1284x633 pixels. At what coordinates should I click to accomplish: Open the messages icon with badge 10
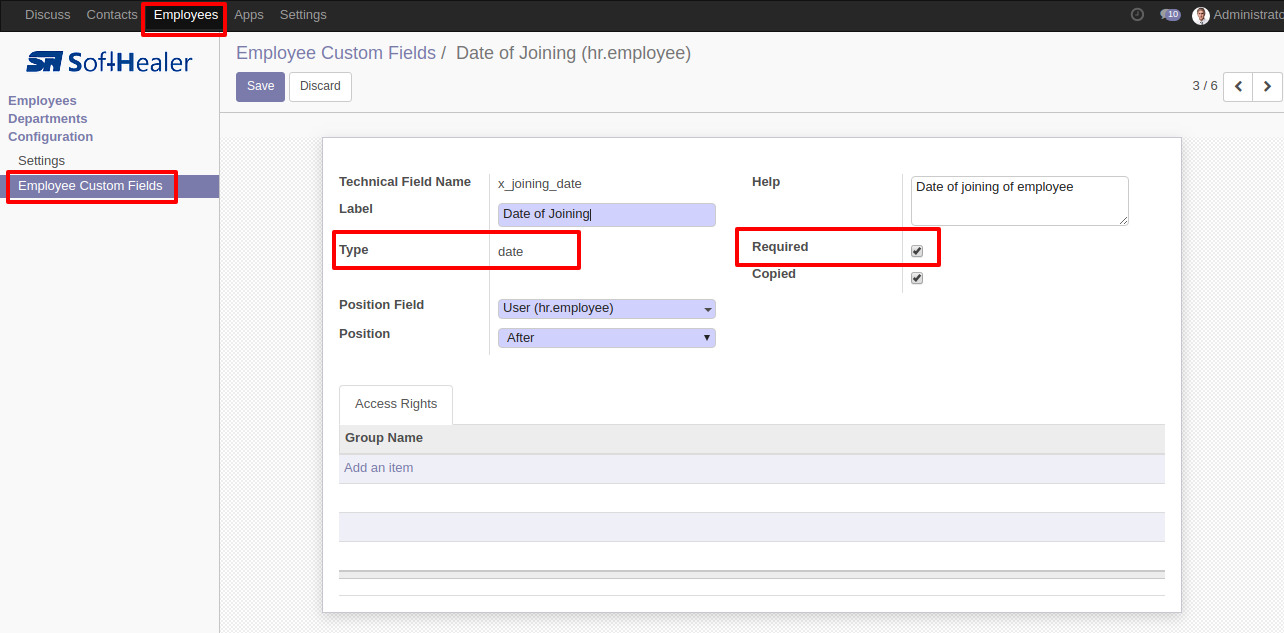(x=1170, y=15)
